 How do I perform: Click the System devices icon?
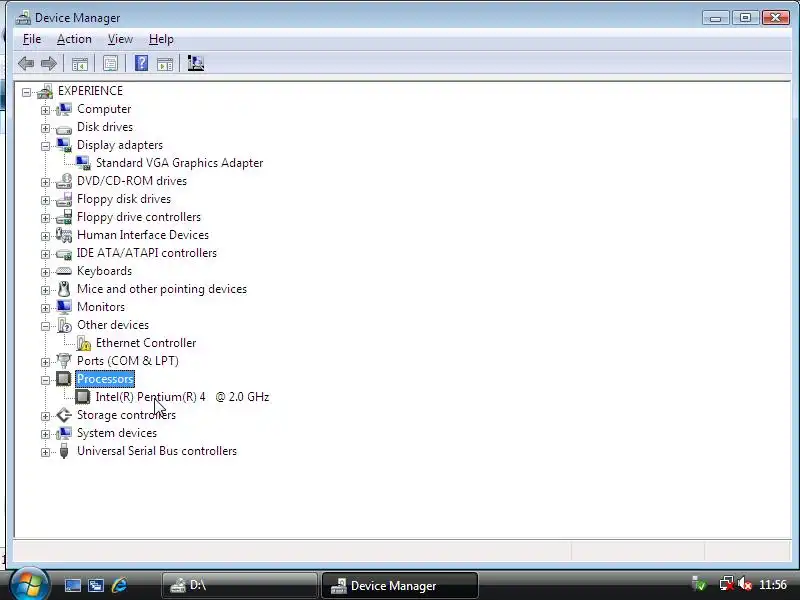click(x=64, y=433)
